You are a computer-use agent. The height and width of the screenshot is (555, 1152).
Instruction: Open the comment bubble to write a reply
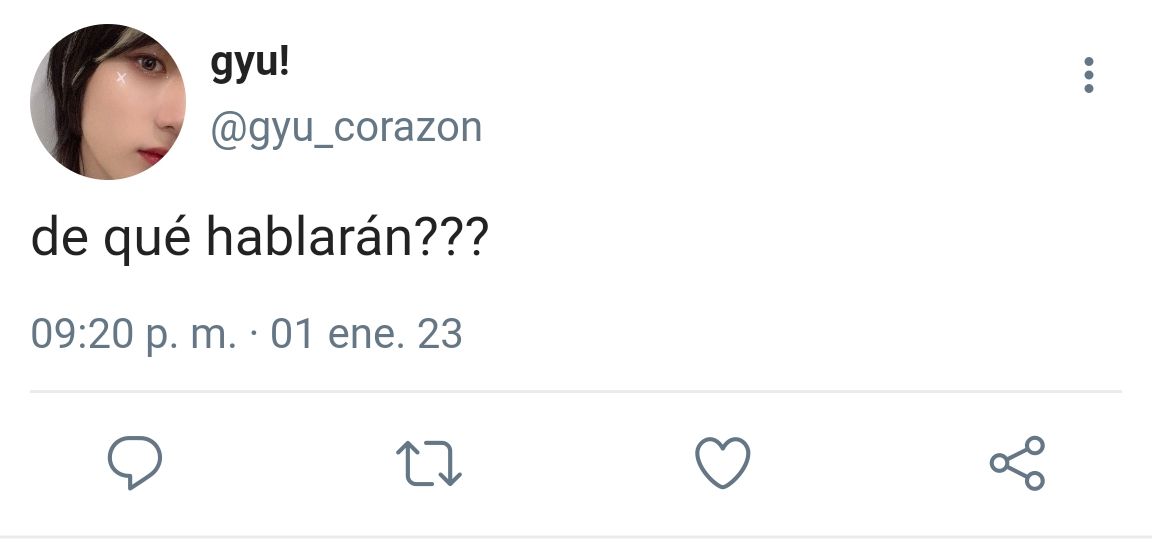pos(134,462)
